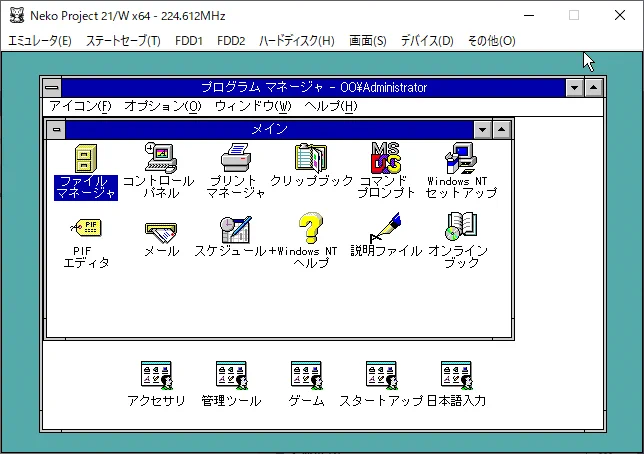This screenshot has height=454, width=644.
Task: Click the Neko Project cat icon in title bar
Action: [x=17, y=16]
